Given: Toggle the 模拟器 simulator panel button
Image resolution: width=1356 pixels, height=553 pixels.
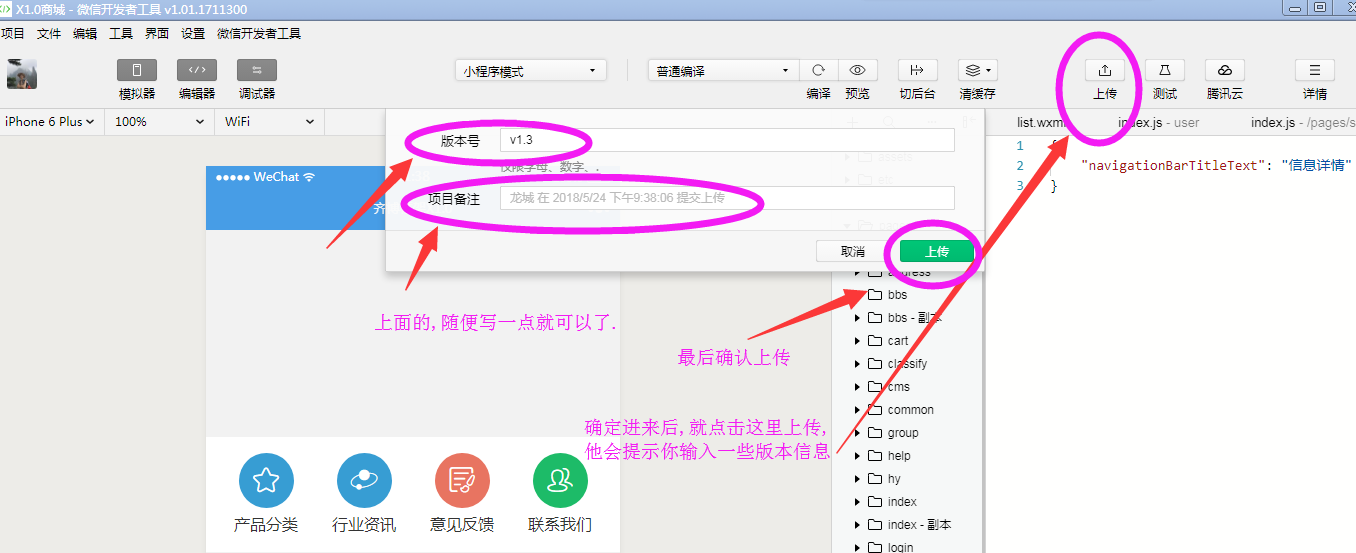Looking at the screenshot, I should [137, 71].
